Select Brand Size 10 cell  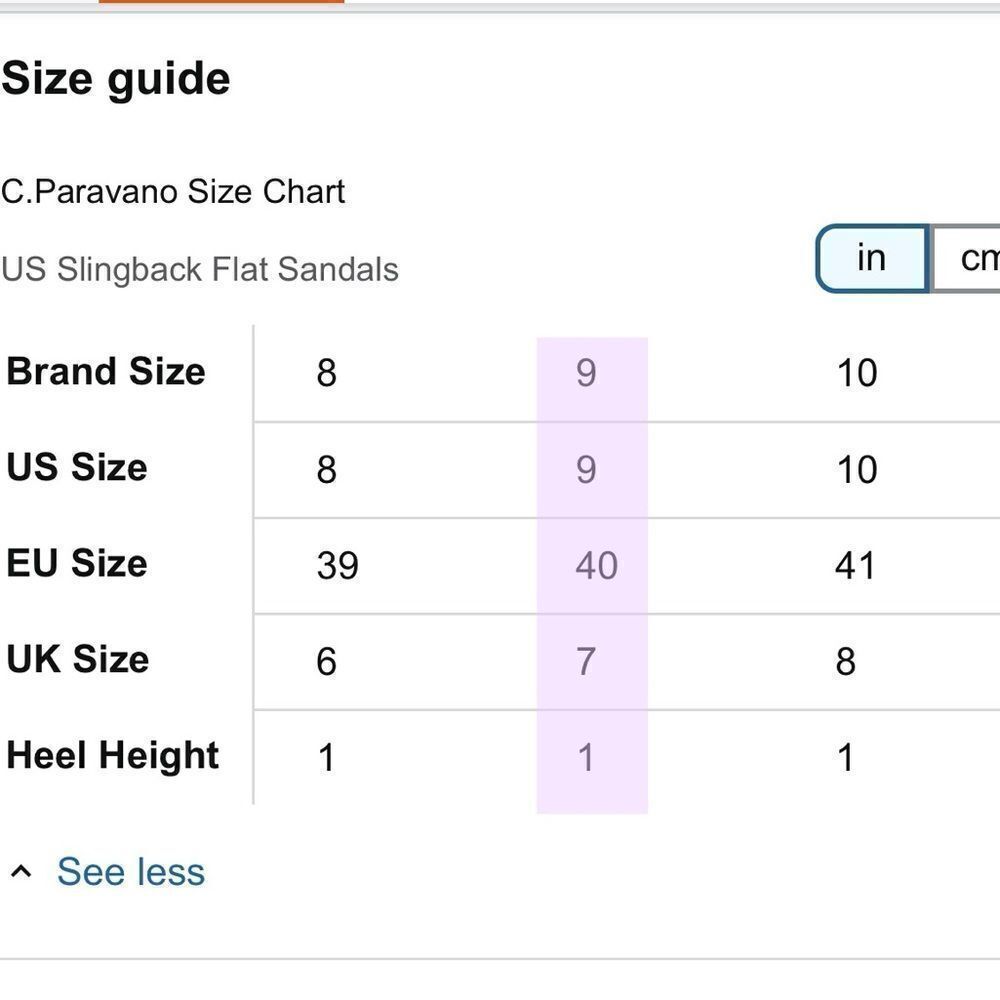click(857, 373)
